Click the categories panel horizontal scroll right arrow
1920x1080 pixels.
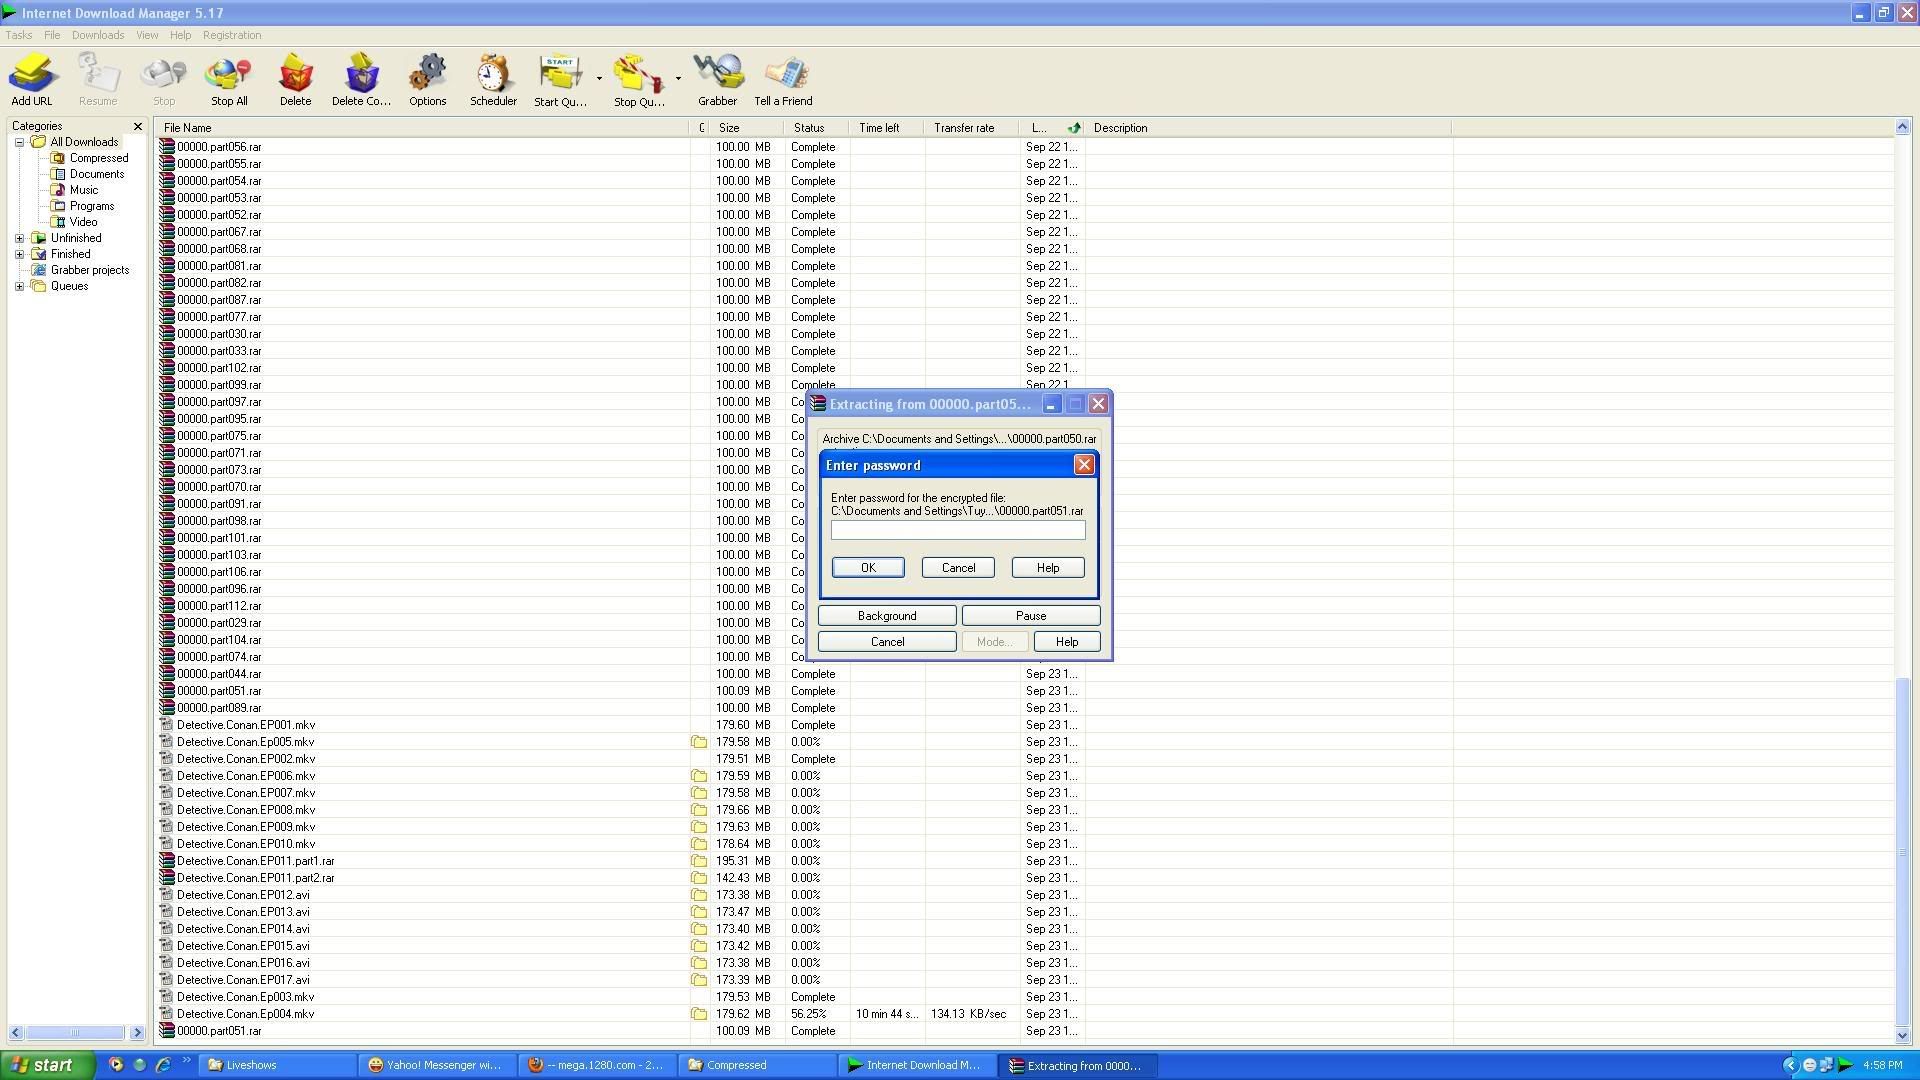point(137,1032)
